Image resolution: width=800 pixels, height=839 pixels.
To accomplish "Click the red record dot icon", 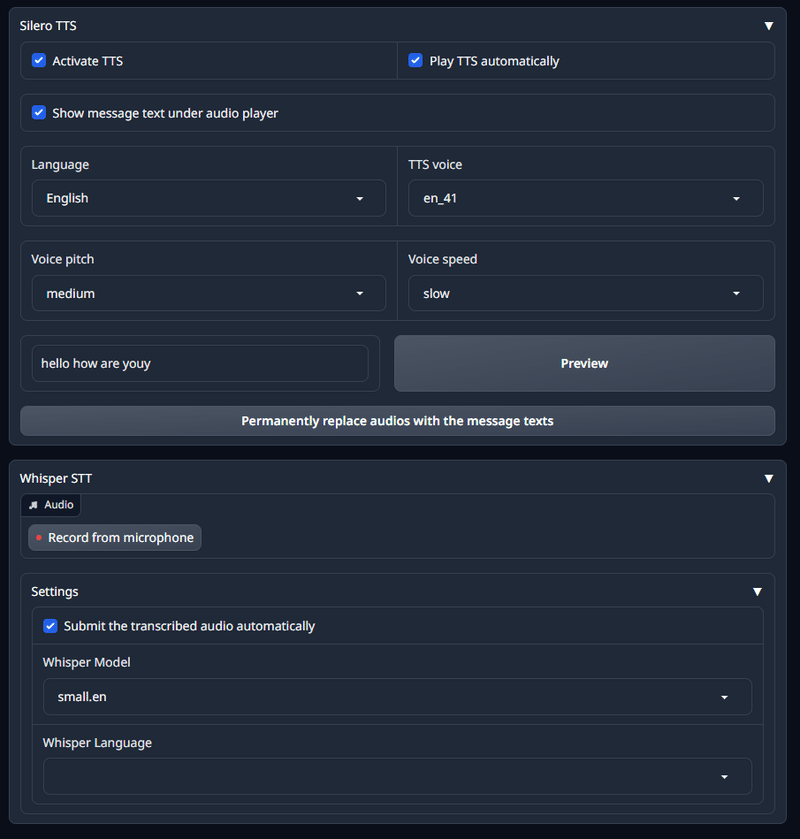I will pos(39,537).
